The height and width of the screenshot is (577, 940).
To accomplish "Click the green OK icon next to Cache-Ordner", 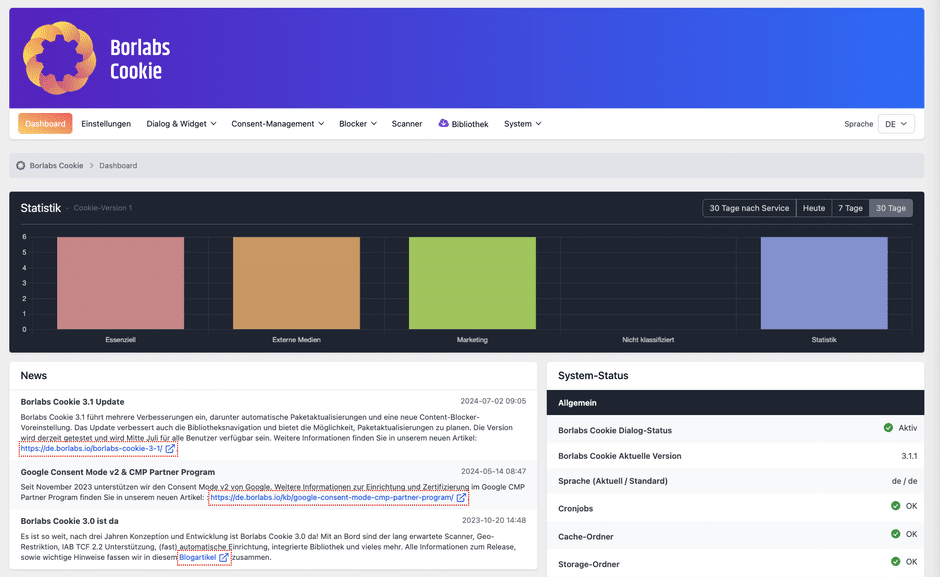I will tap(895, 534).
